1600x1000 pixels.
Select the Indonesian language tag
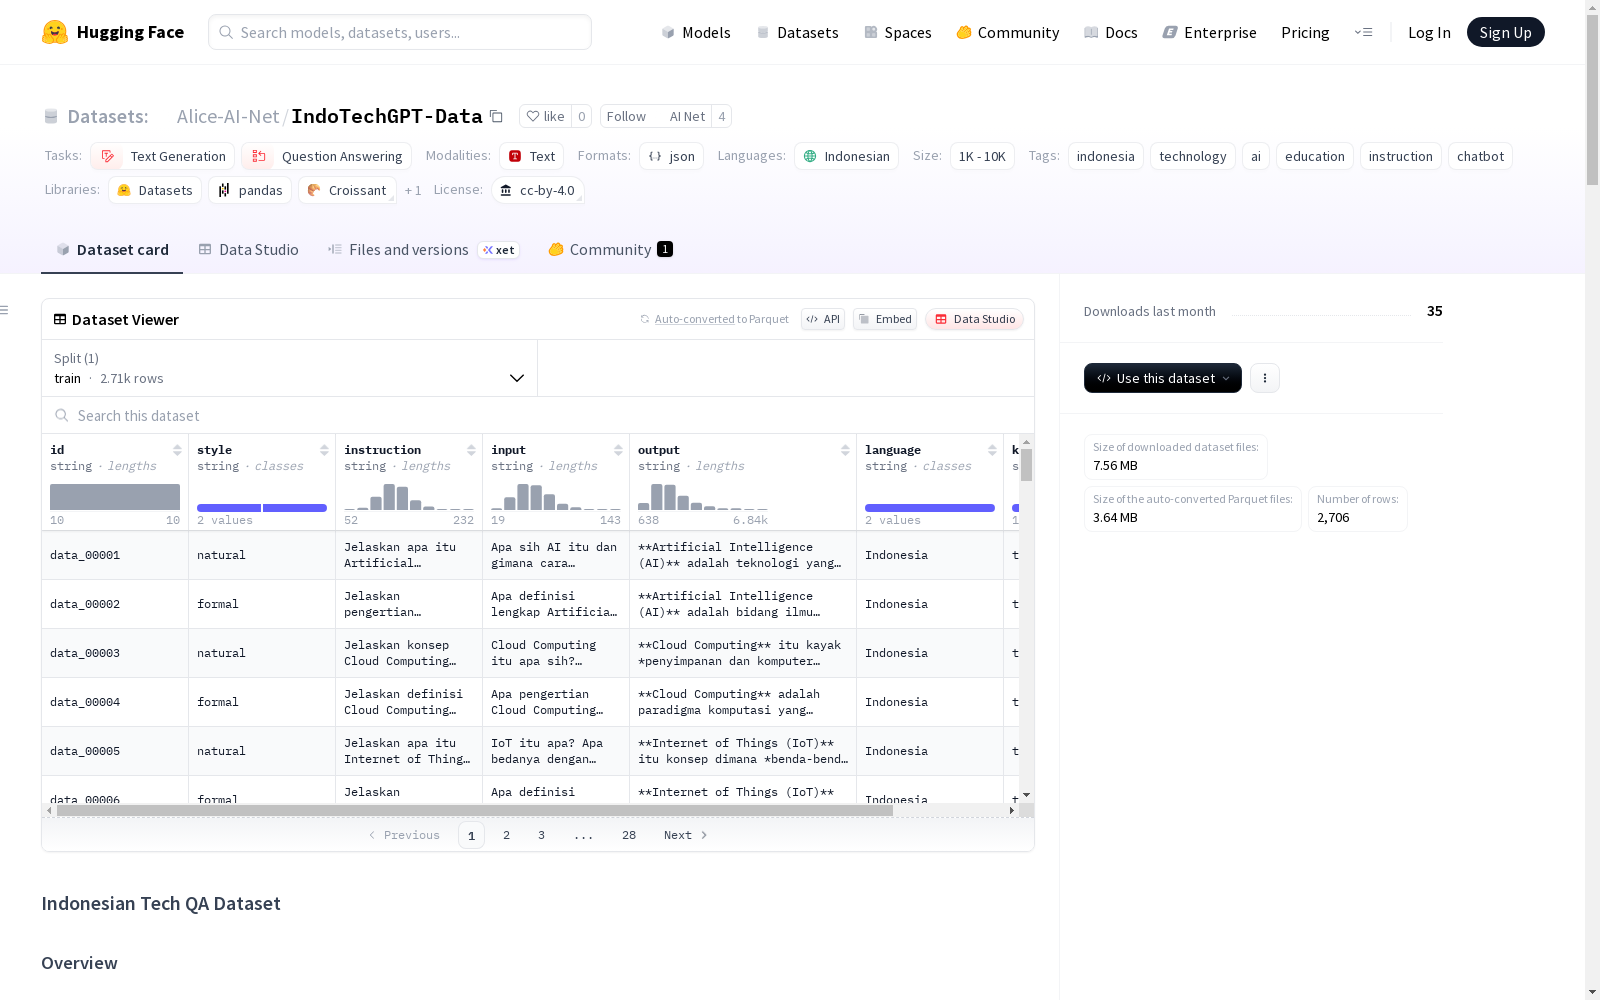(x=847, y=156)
